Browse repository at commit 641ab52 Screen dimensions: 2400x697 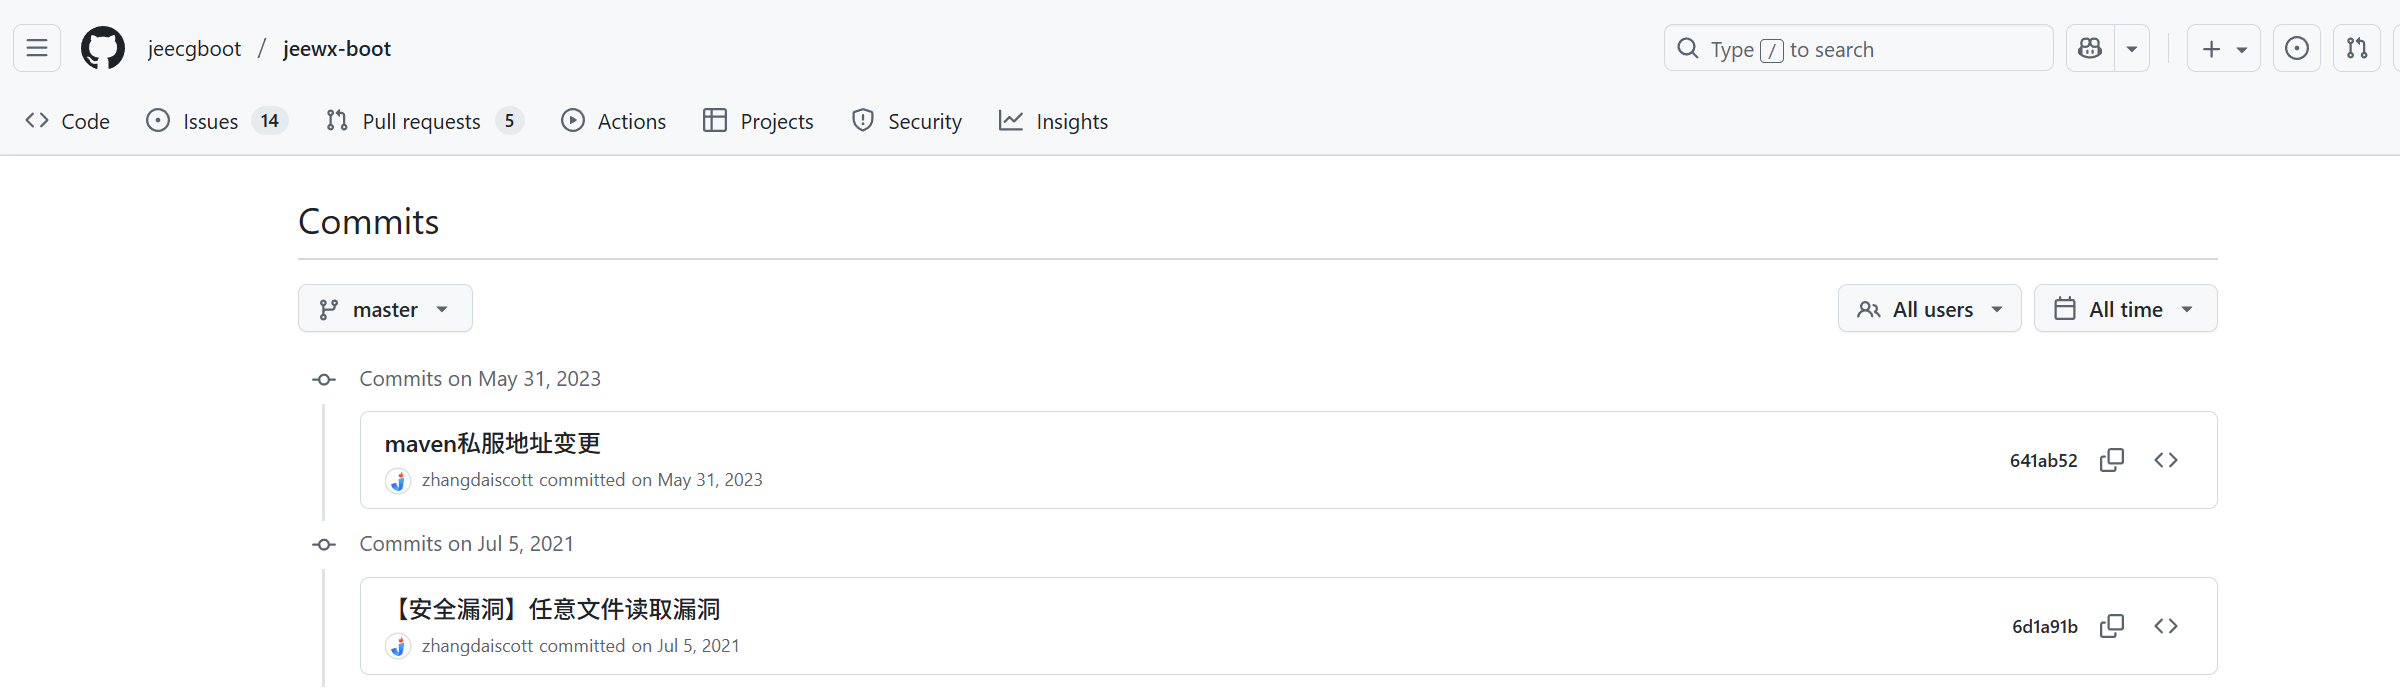2166,460
